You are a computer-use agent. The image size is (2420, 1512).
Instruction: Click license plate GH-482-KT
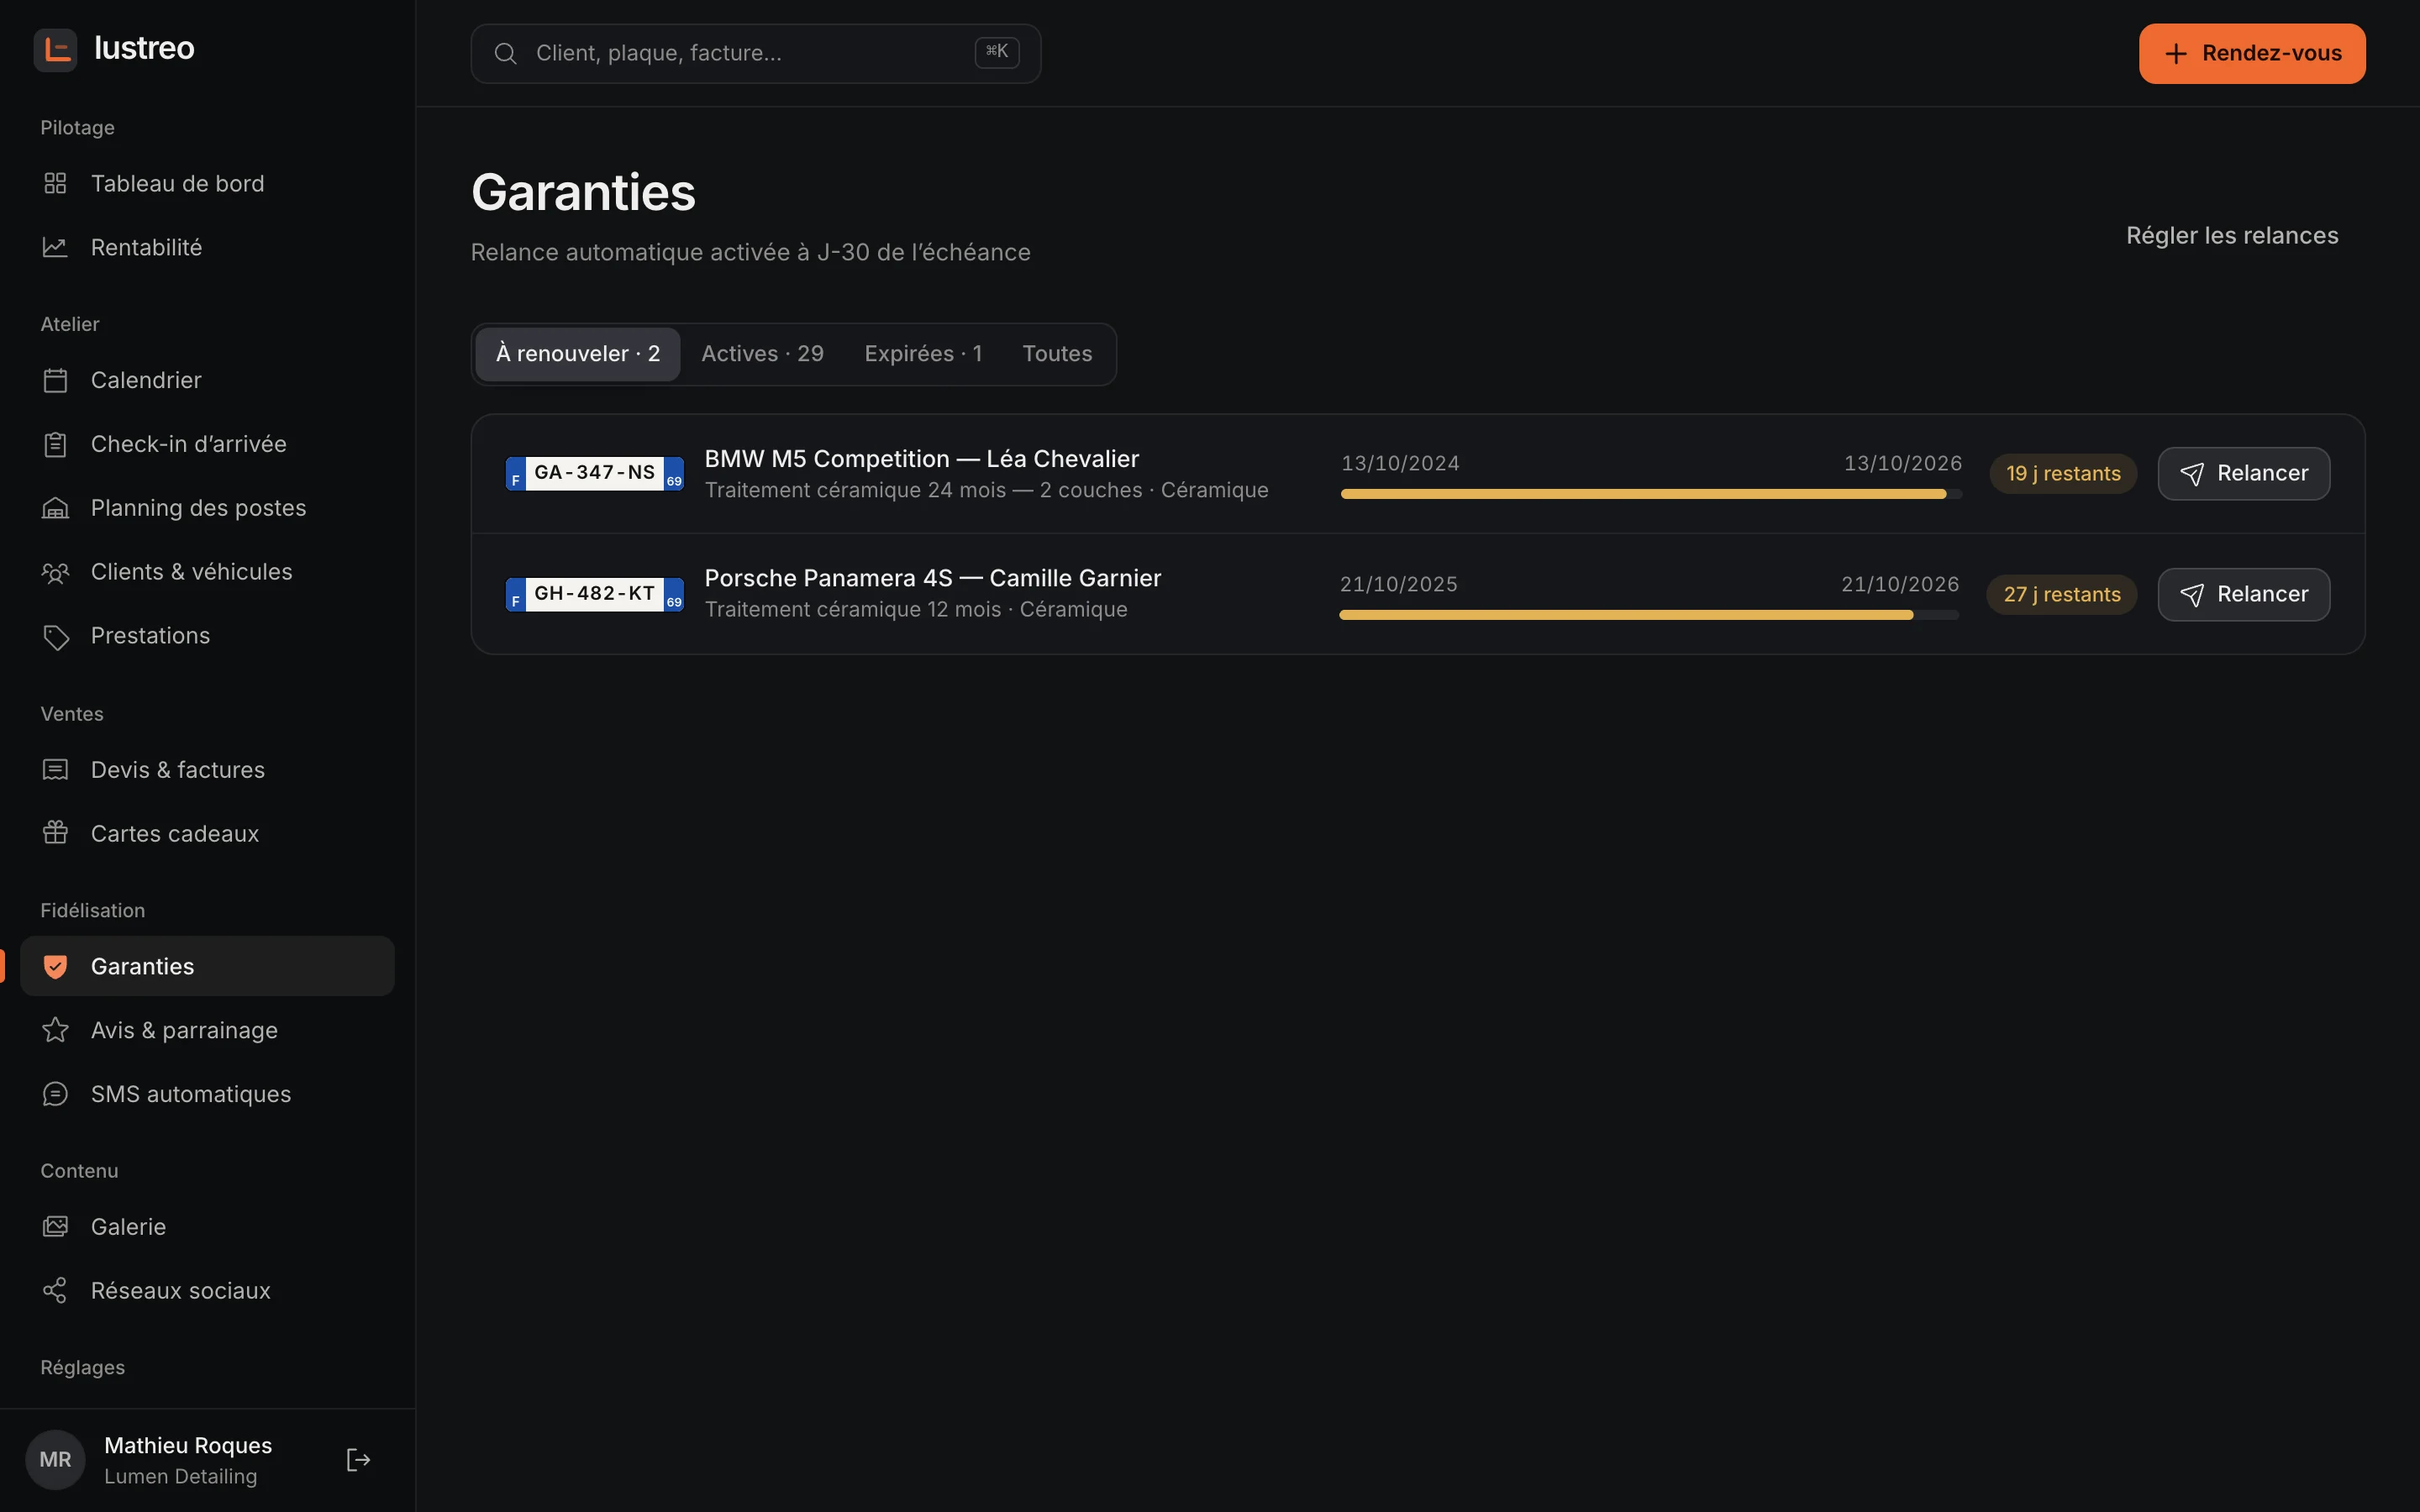595,594
